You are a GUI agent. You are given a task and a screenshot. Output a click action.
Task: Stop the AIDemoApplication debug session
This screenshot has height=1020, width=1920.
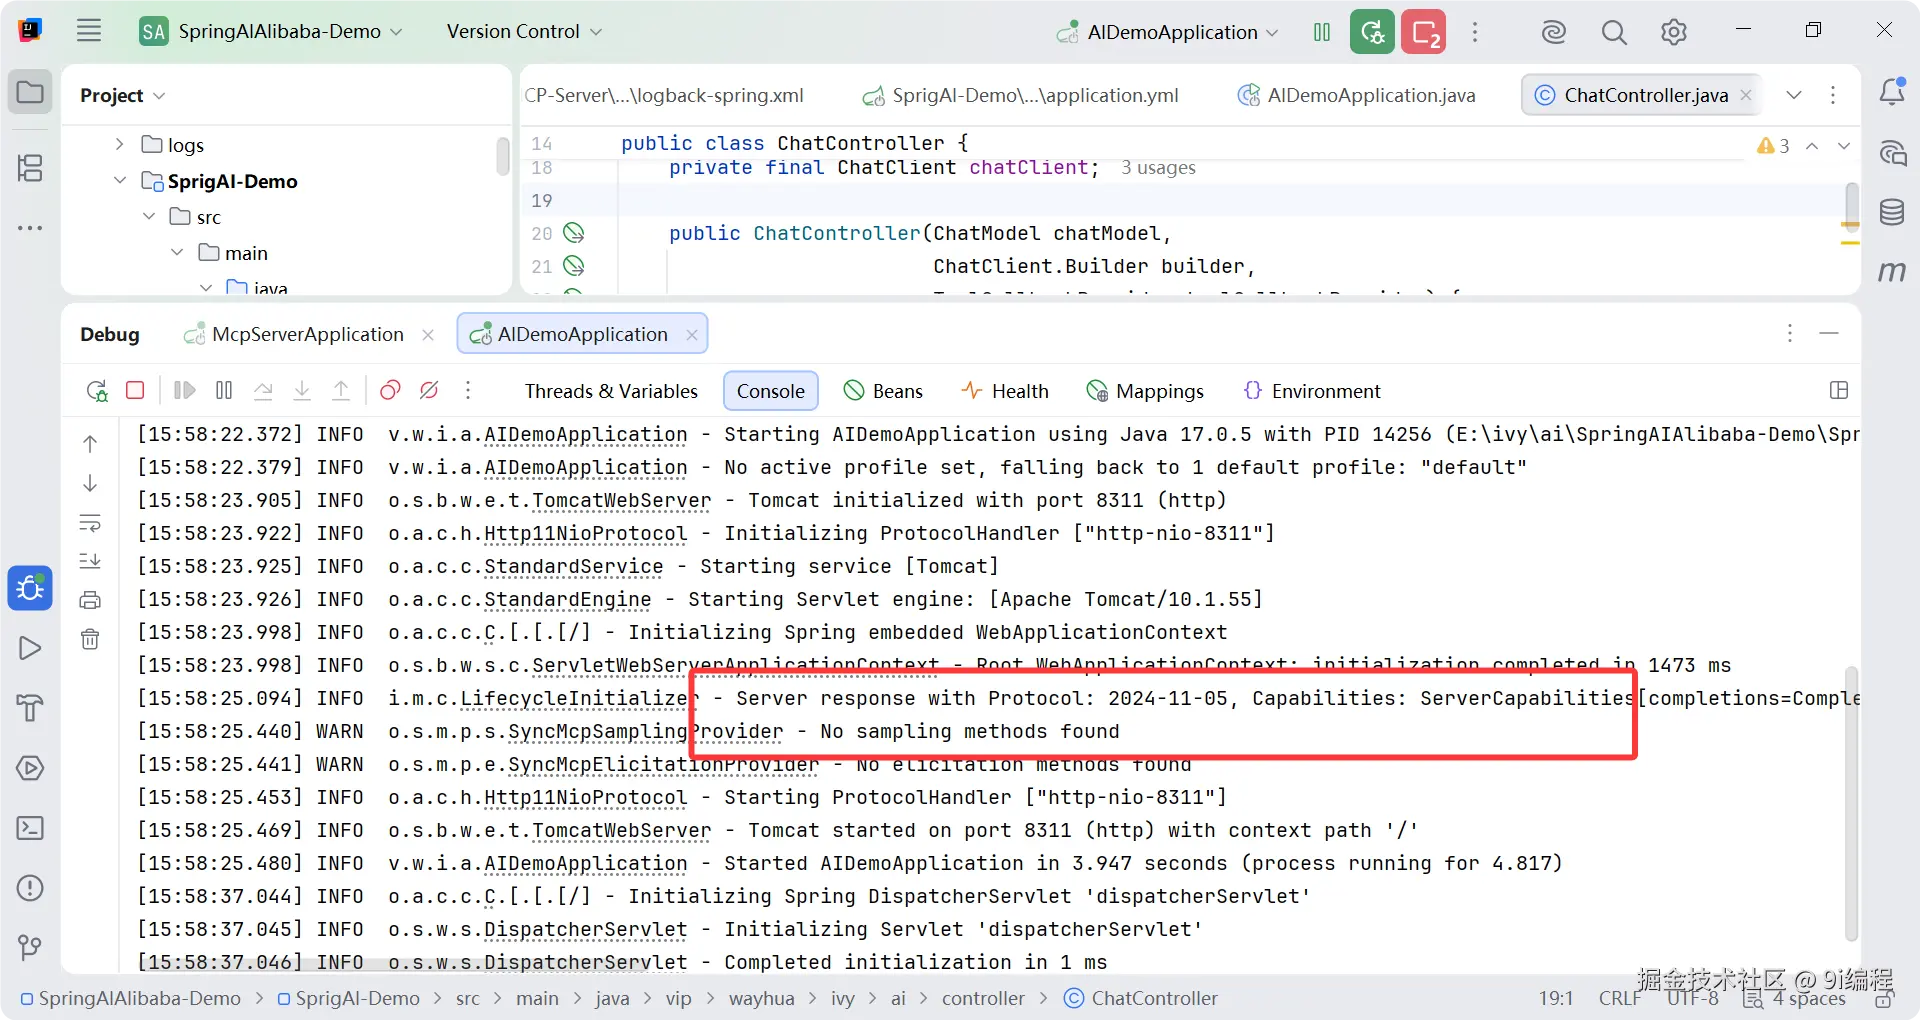point(135,390)
